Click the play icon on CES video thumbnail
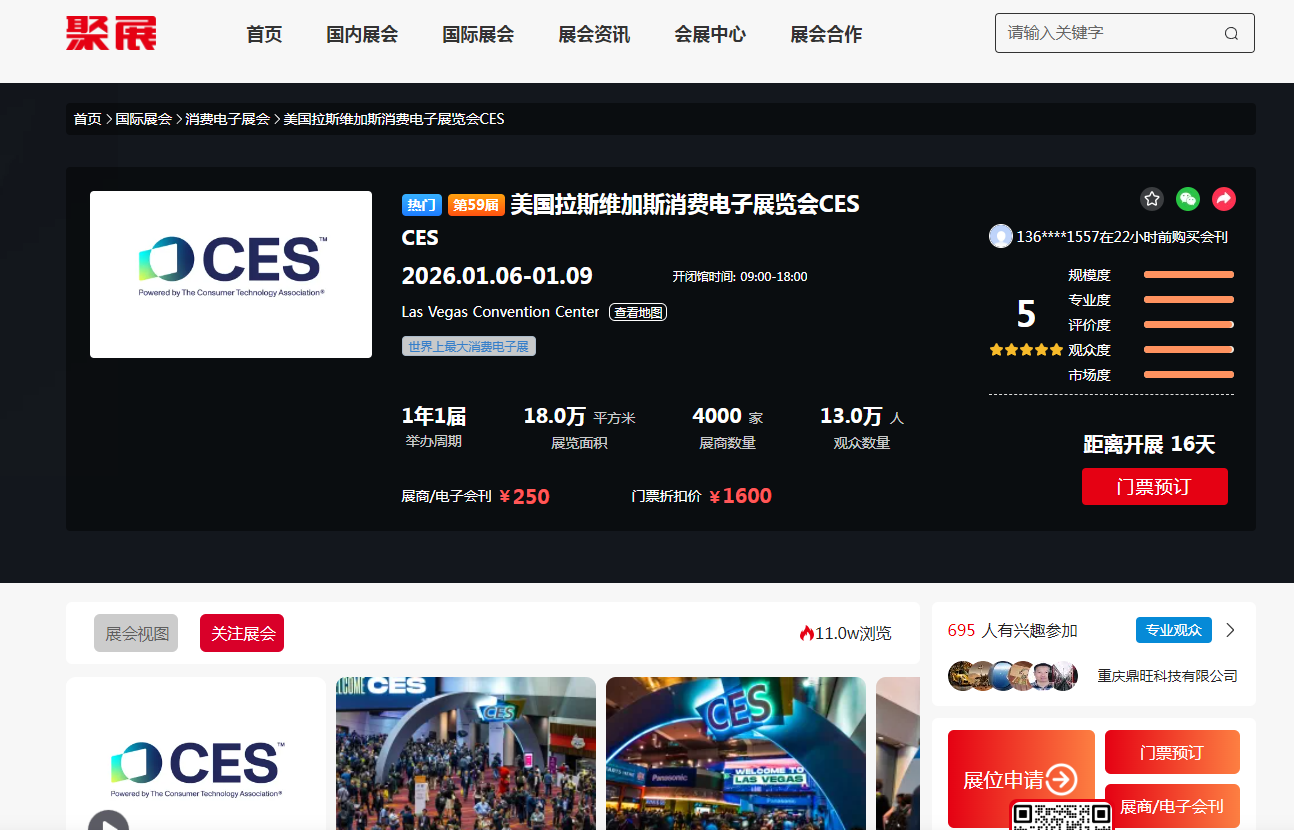Screen dimensions: 1294x830 point(108,820)
